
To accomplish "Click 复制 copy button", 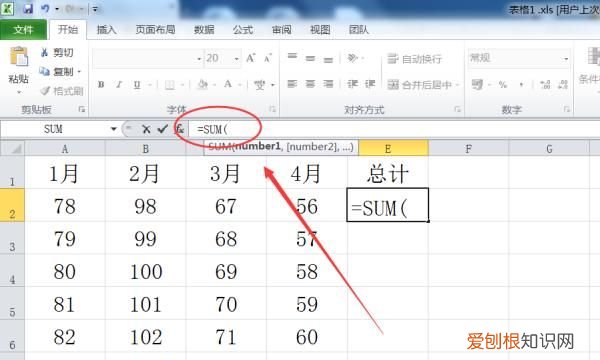I will click(56, 72).
